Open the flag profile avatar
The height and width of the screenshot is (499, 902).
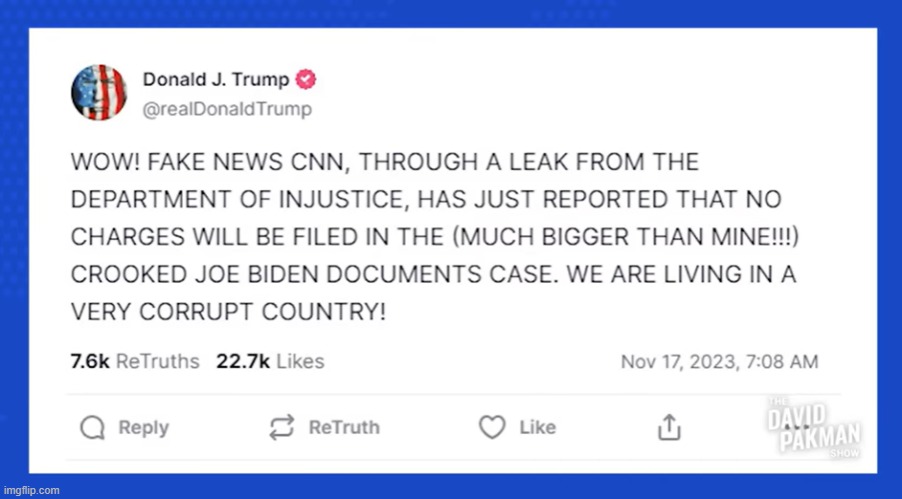point(99,92)
